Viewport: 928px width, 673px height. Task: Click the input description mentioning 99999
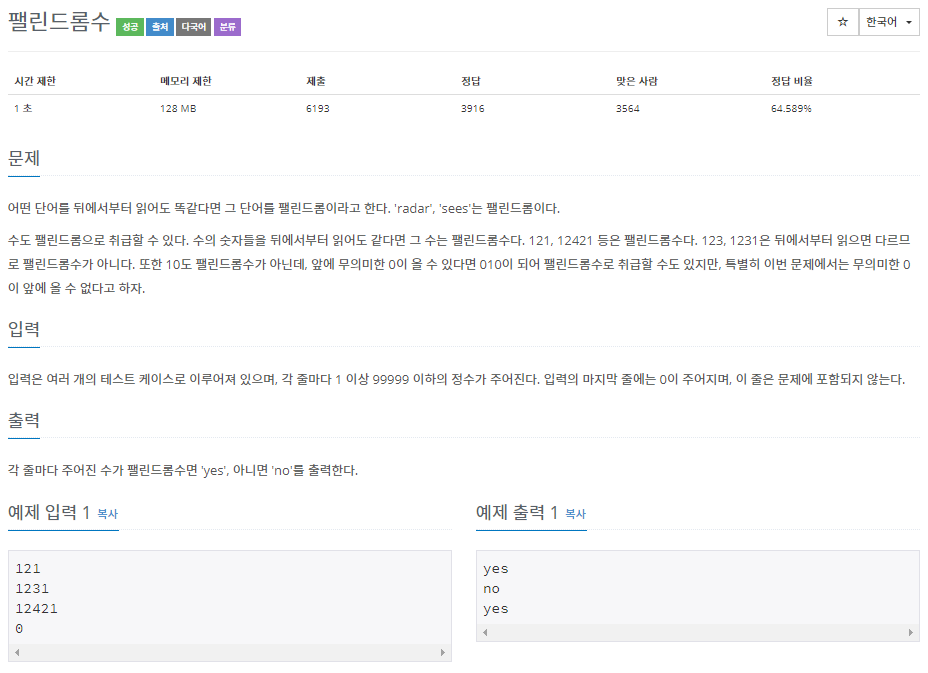[456, 379]
